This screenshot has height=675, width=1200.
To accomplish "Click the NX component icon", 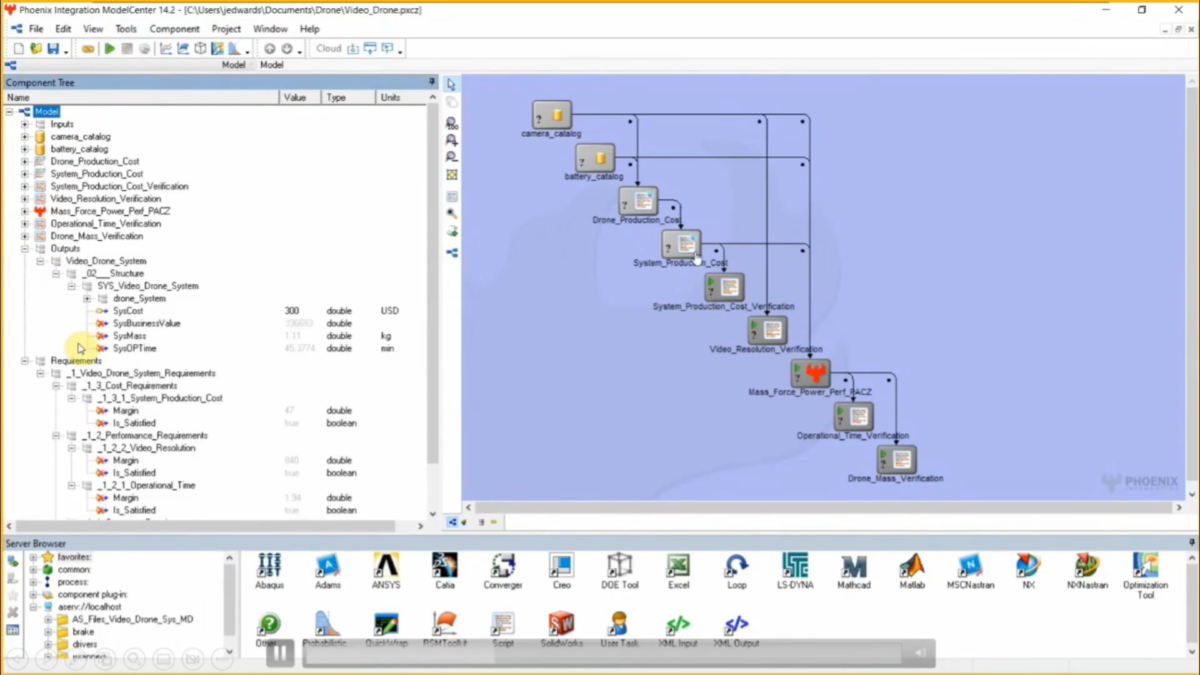I will pyautogui.click(x=1028, y=572).
